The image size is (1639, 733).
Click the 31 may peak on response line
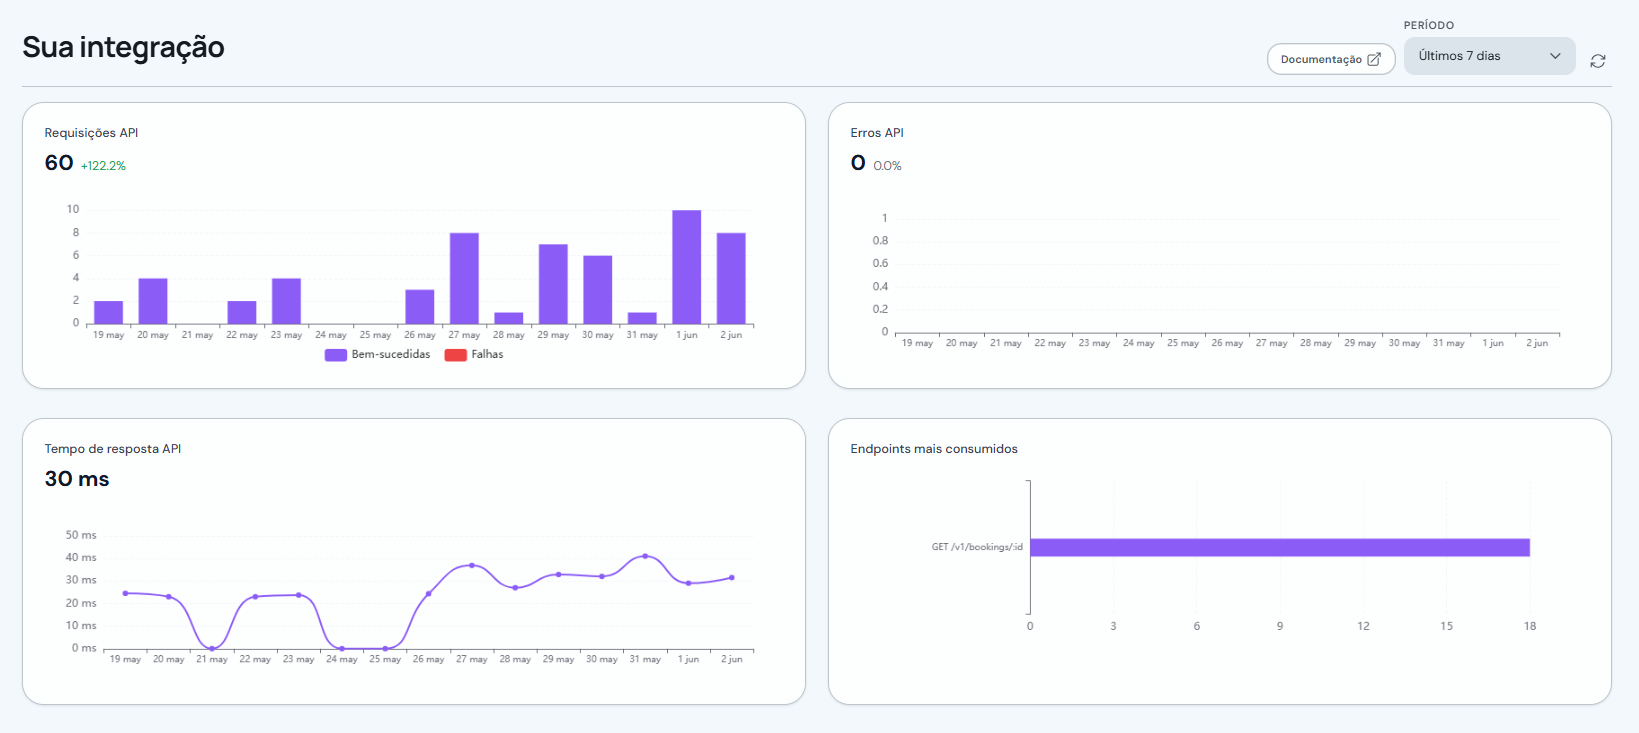[x=645, y=556]
